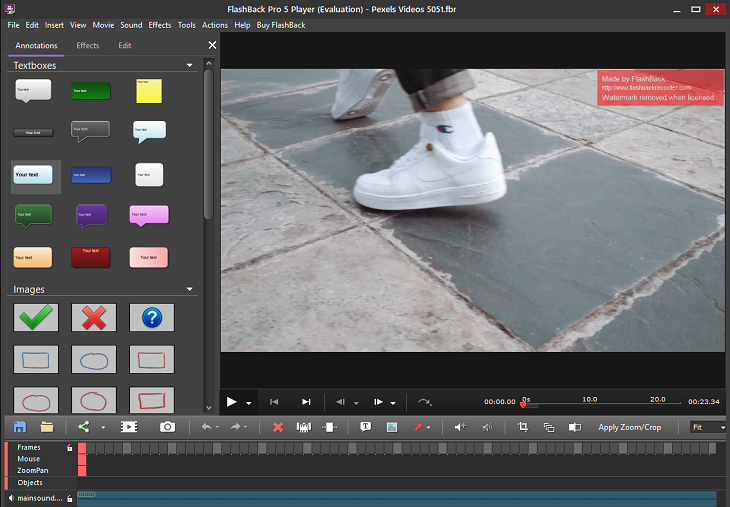Collapse the Textboxes section
The height and width of the screenshot is (507, 730).
click(x=189, y=65)
